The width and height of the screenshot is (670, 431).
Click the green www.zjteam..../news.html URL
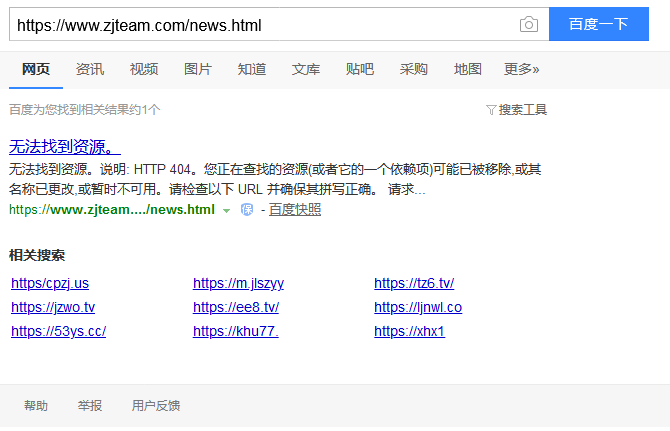click(112, 210)
